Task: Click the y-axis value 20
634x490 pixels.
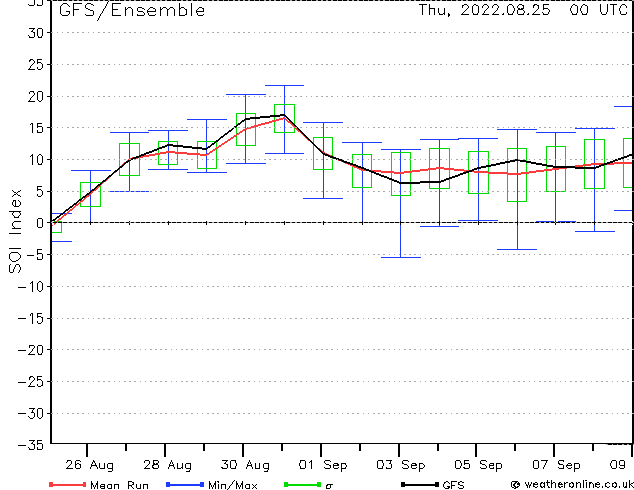Action: (x=36, y=97)
